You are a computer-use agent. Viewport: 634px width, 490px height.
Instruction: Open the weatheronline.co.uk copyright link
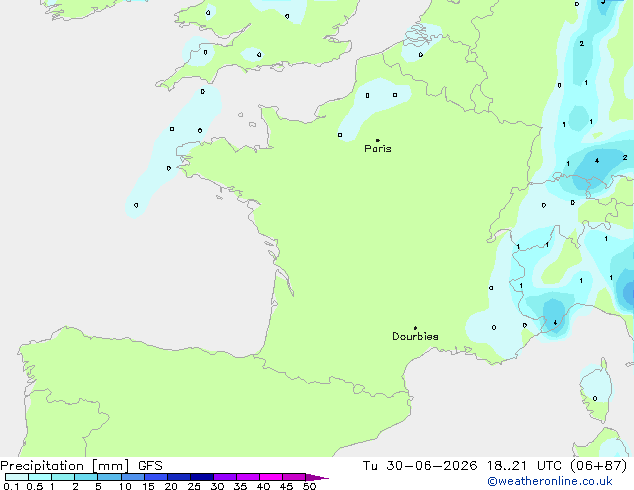(549, 481)
